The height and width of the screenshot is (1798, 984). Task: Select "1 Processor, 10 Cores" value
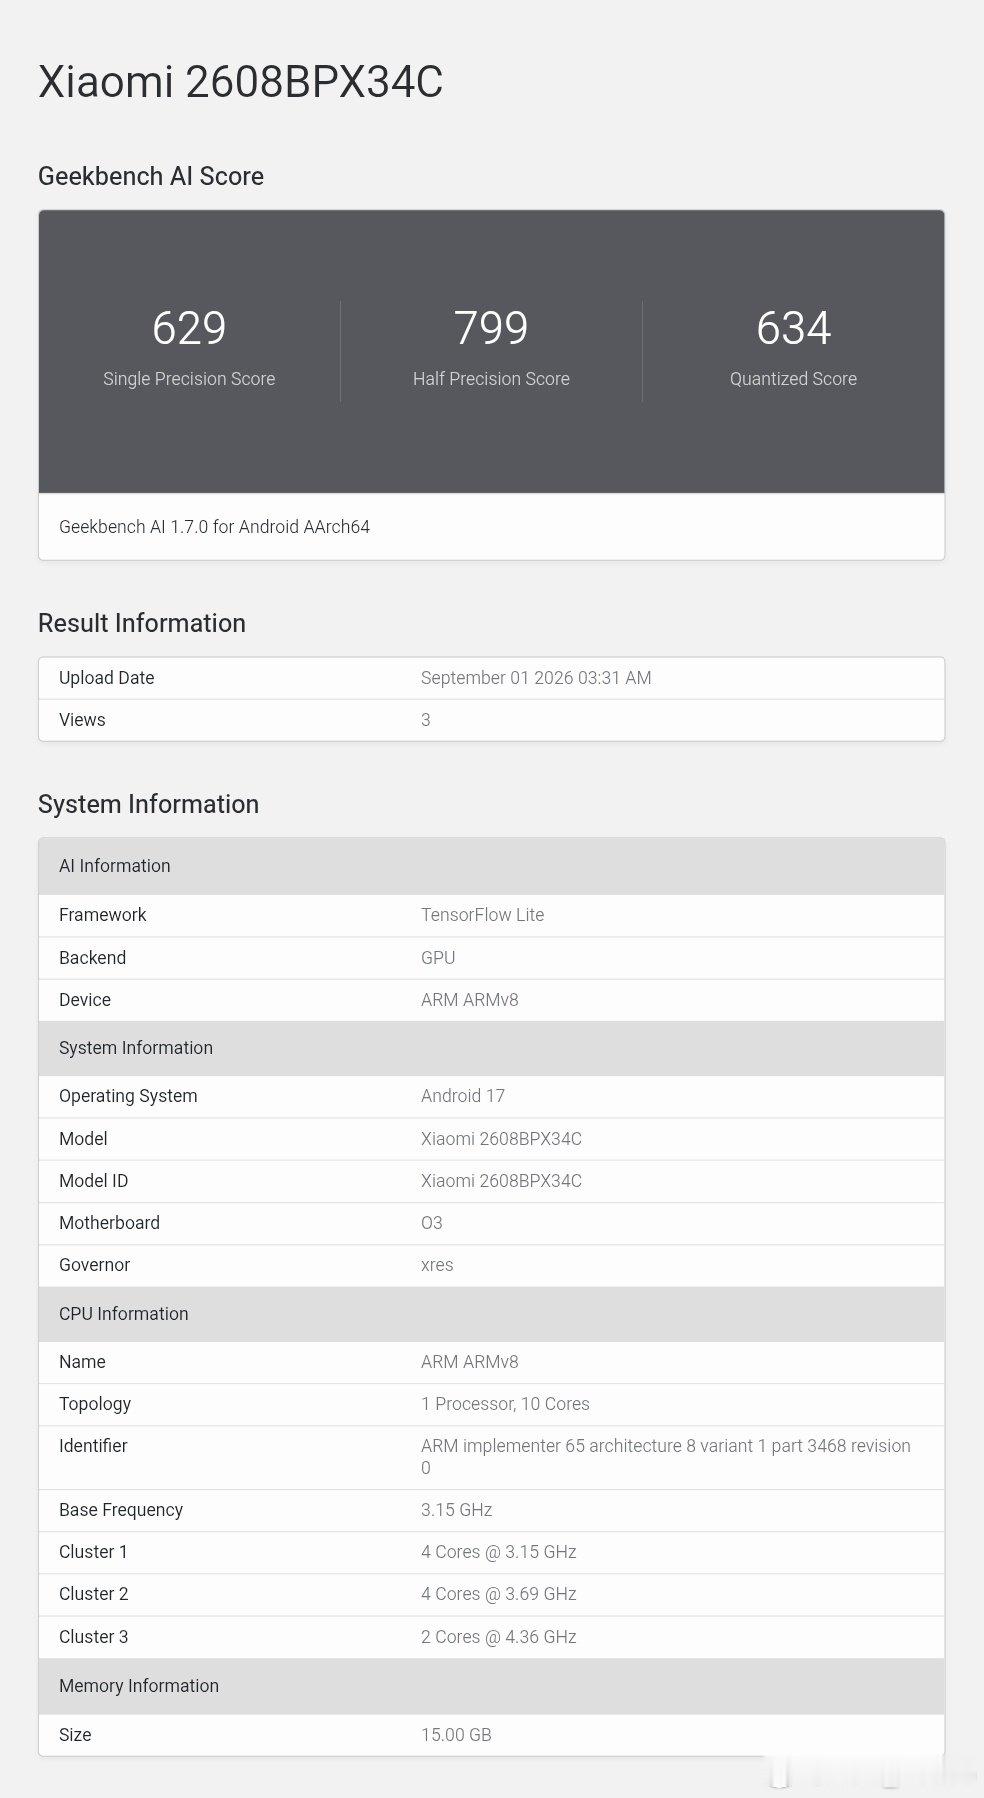click(x=505, y=1404)
